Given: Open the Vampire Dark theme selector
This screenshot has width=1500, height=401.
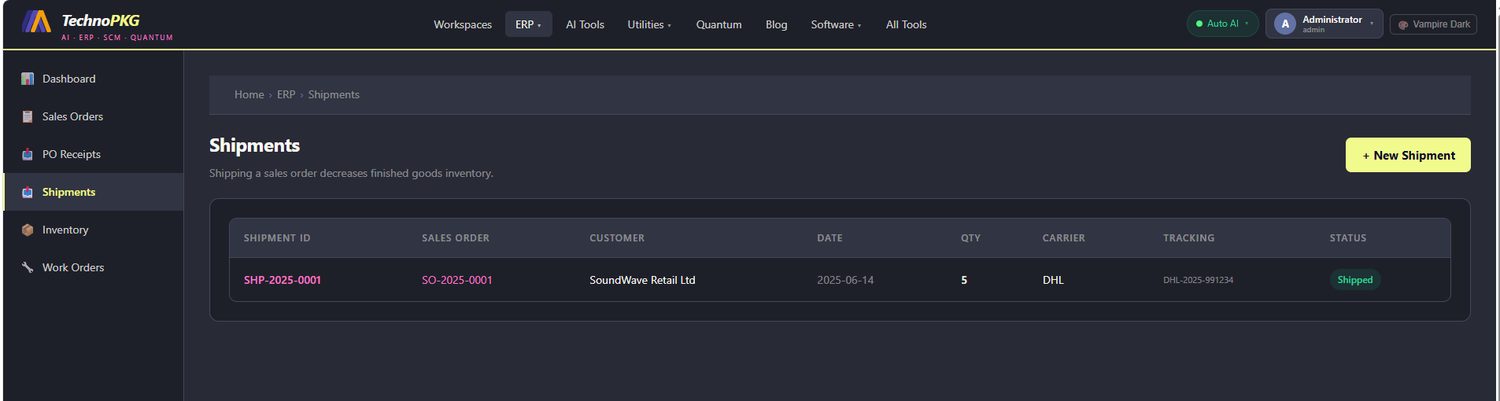Looking at the screenshot, I should 1433,25.
